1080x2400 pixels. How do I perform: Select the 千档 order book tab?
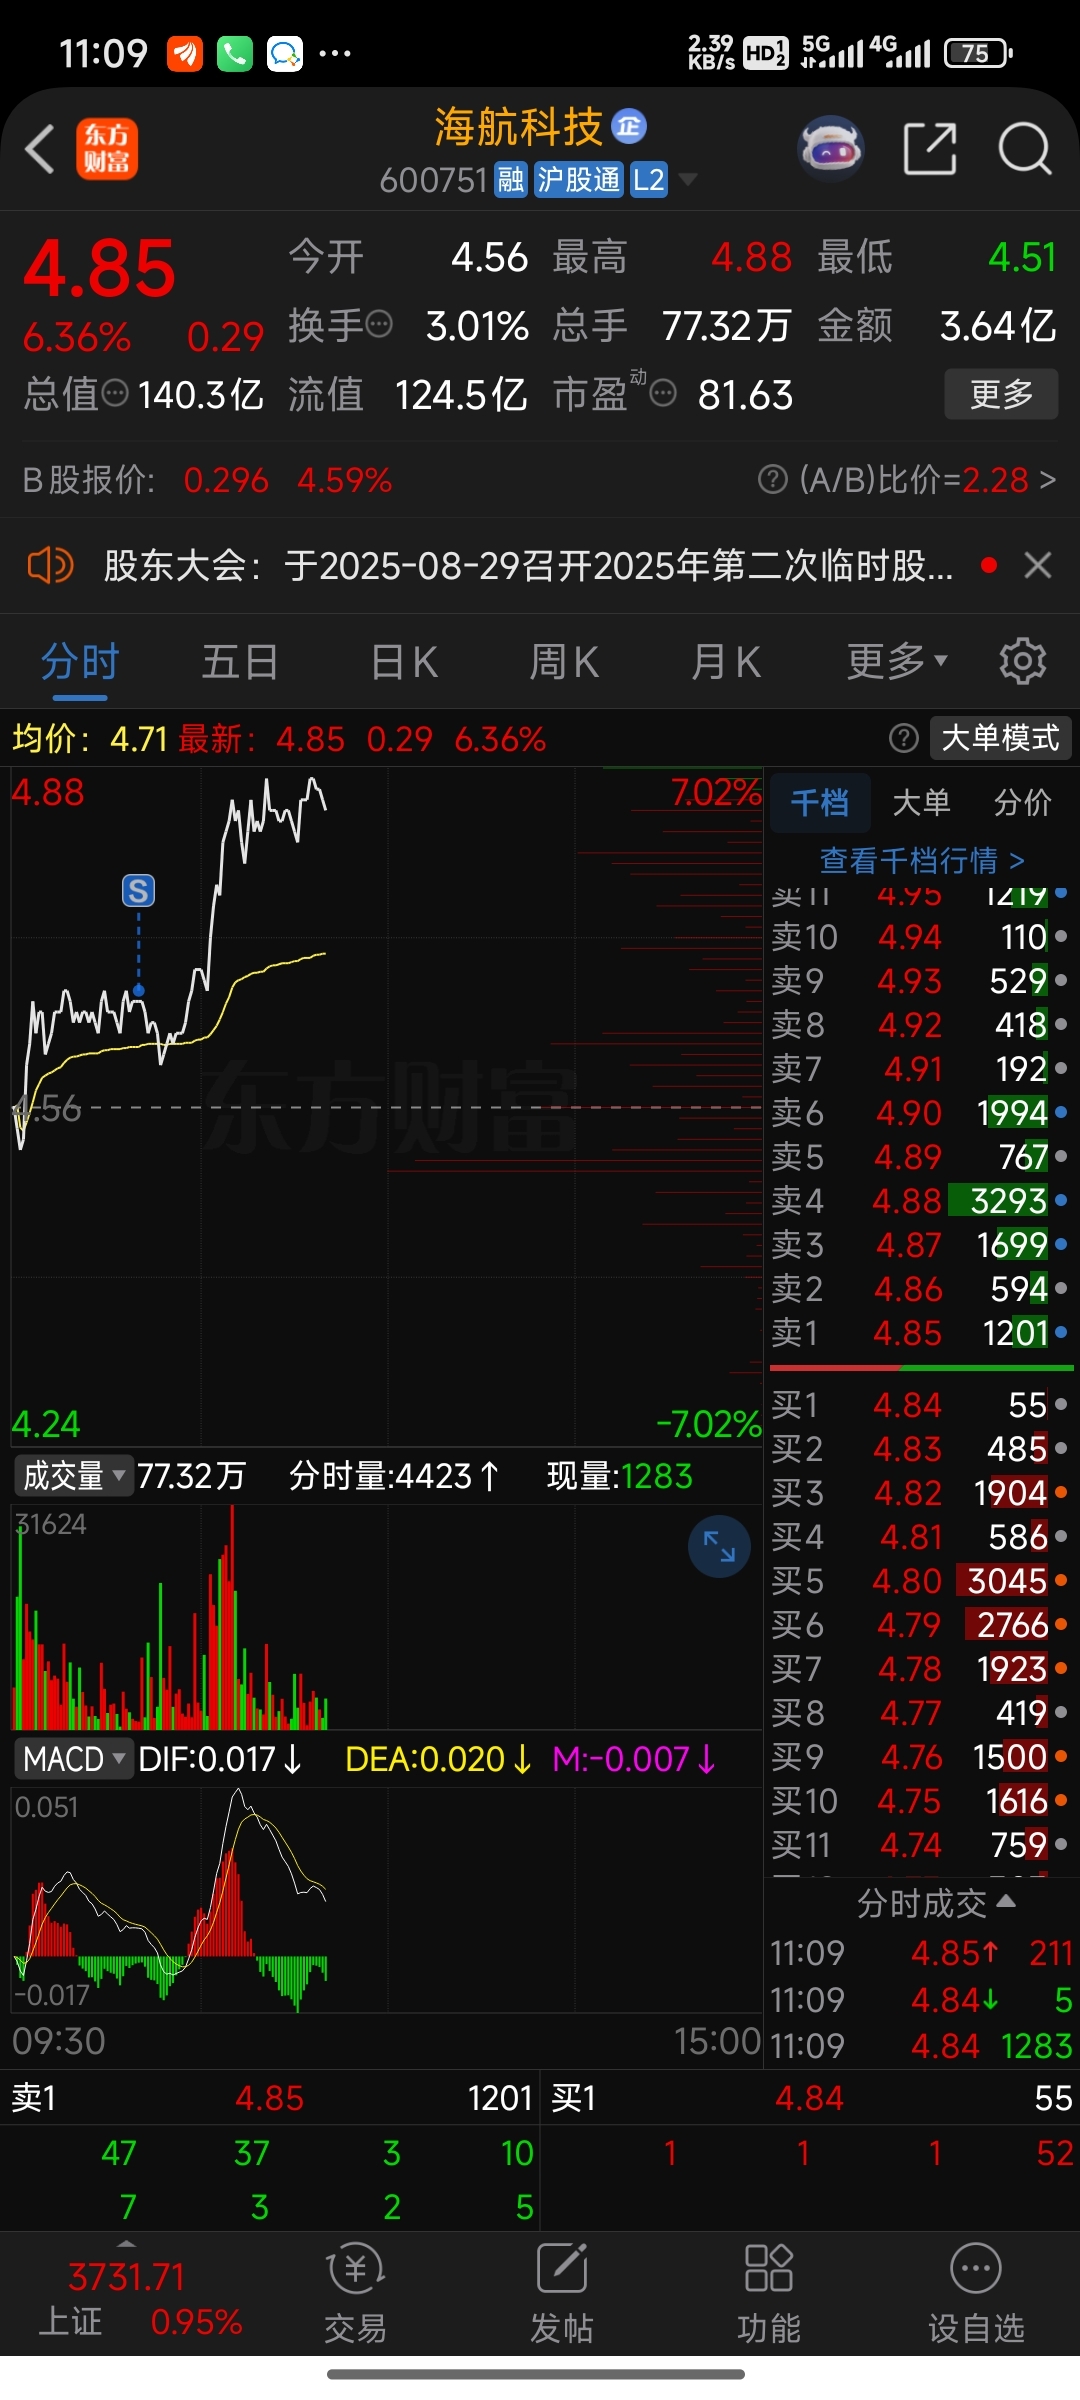point(820,802)
